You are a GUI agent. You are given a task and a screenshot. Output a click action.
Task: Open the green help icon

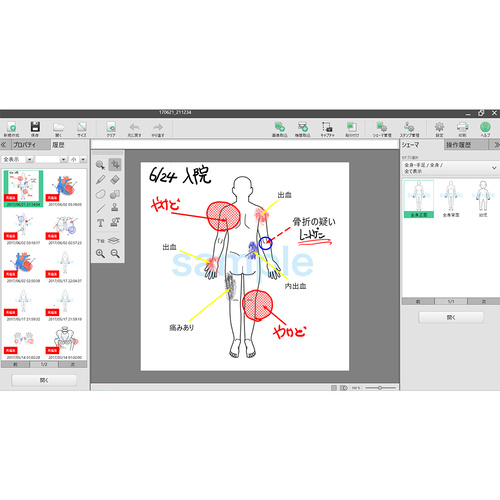point(485,129)
